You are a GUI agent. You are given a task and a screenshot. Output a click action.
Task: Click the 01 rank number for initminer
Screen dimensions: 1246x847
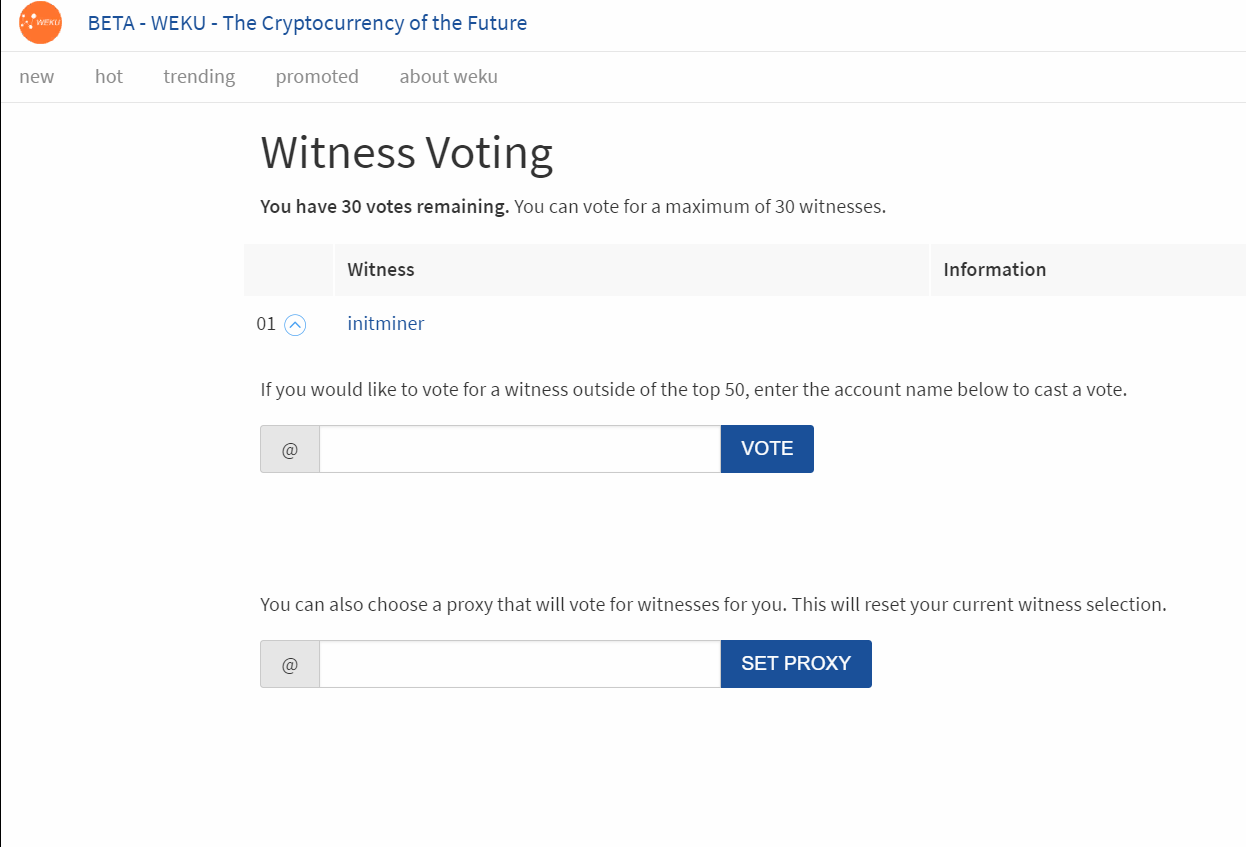pyautogui.click(x=266, y=324)
